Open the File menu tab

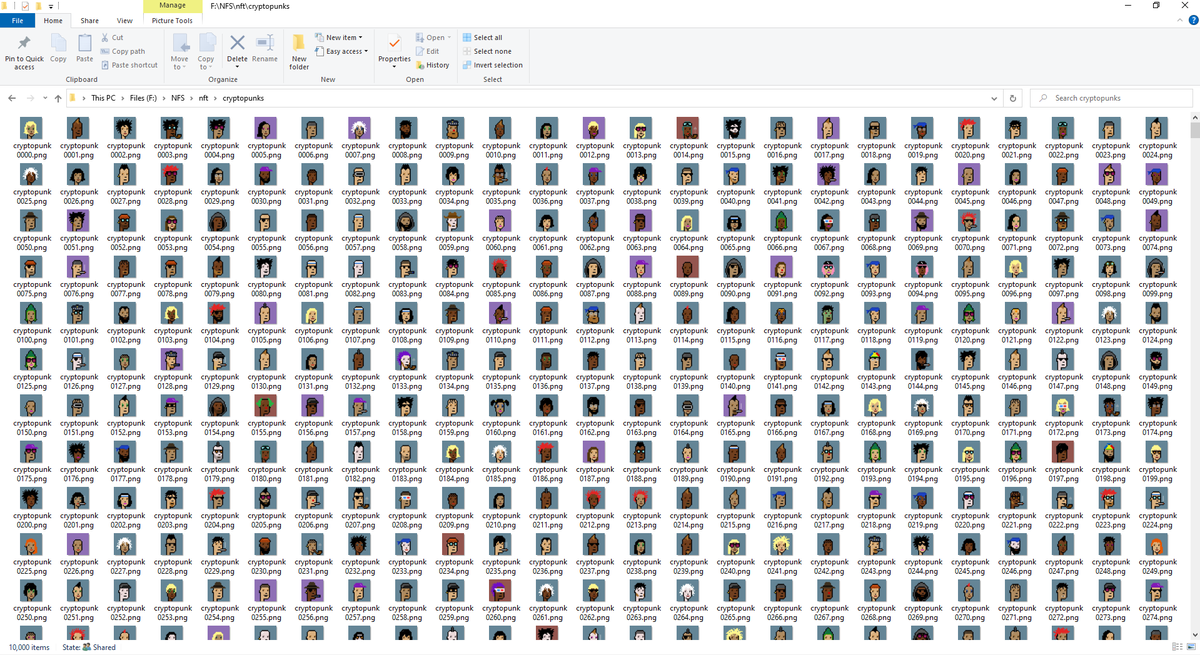pos(18,20)
